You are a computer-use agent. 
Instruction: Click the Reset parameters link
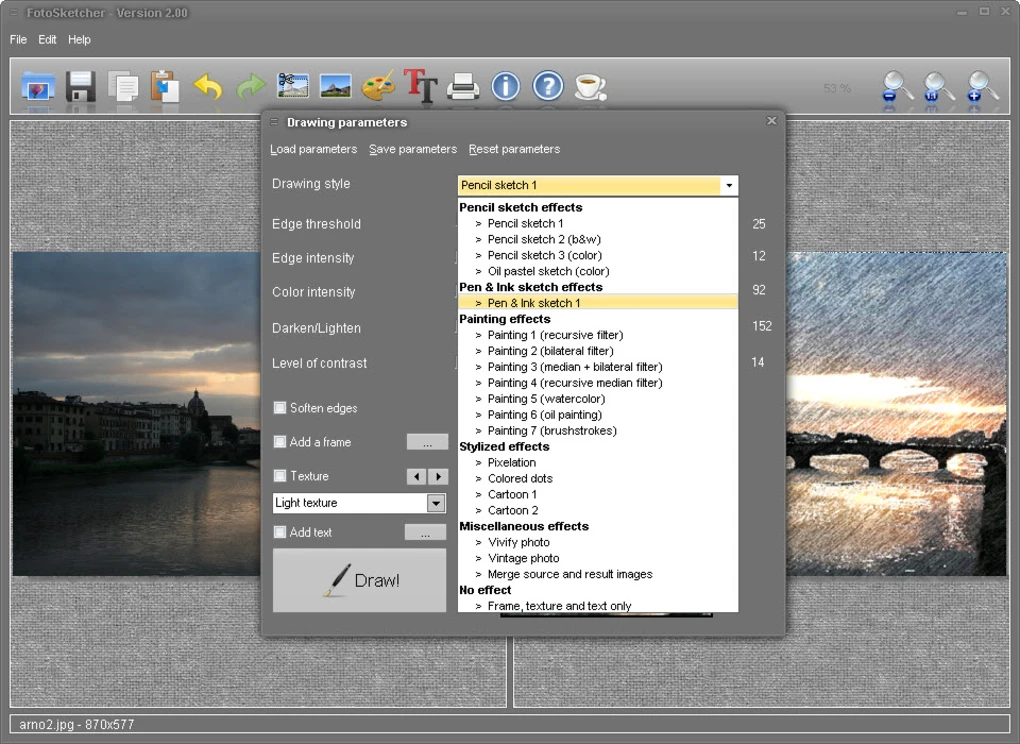(x=514, y=149)
